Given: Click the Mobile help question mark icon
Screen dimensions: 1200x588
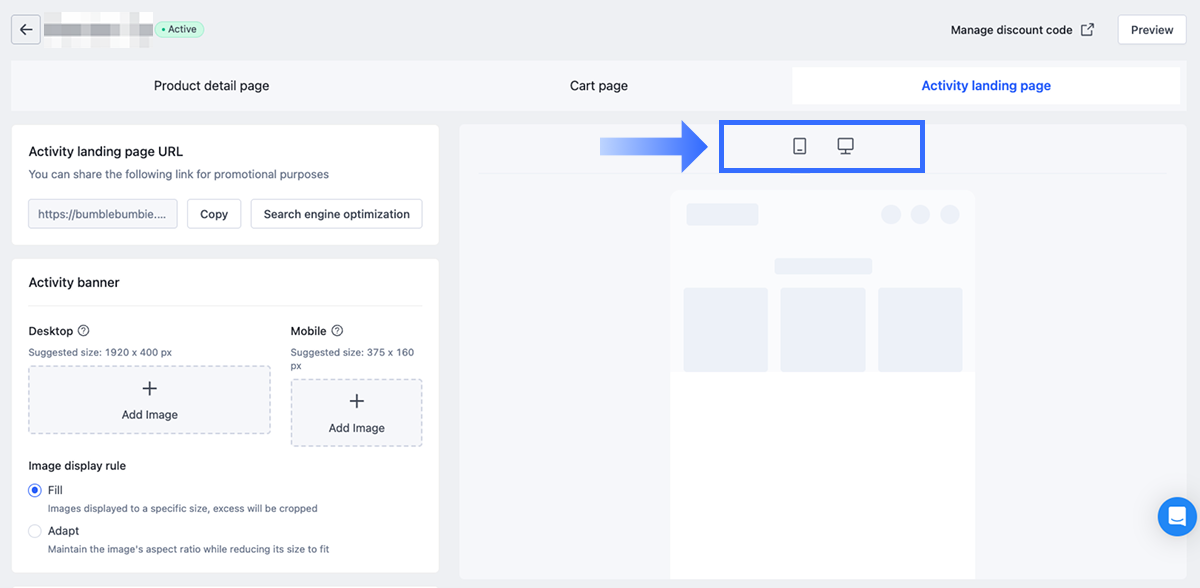Looking at the screenshot, I should pyautogui.click(x=337, y=331).
